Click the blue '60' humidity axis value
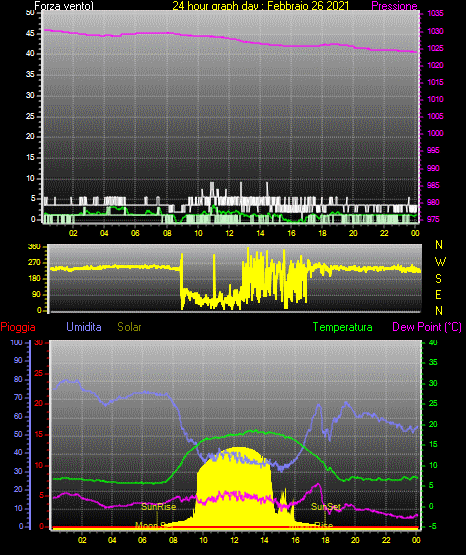The height and width of the screenshot is (555, 466). click(x=18, y=416)
